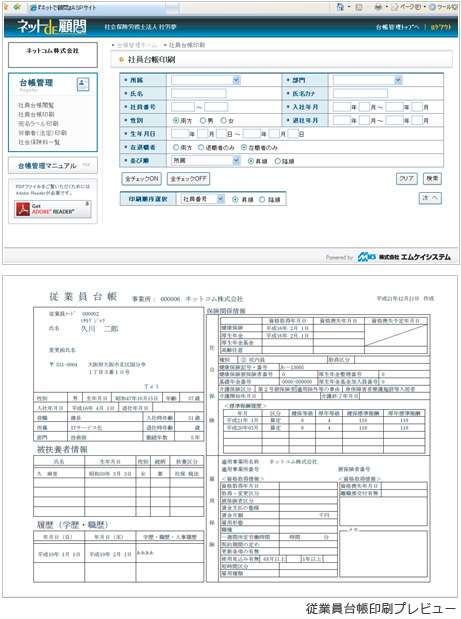
Task: Click the 次へ button
Action: click(x=430, y=198)
